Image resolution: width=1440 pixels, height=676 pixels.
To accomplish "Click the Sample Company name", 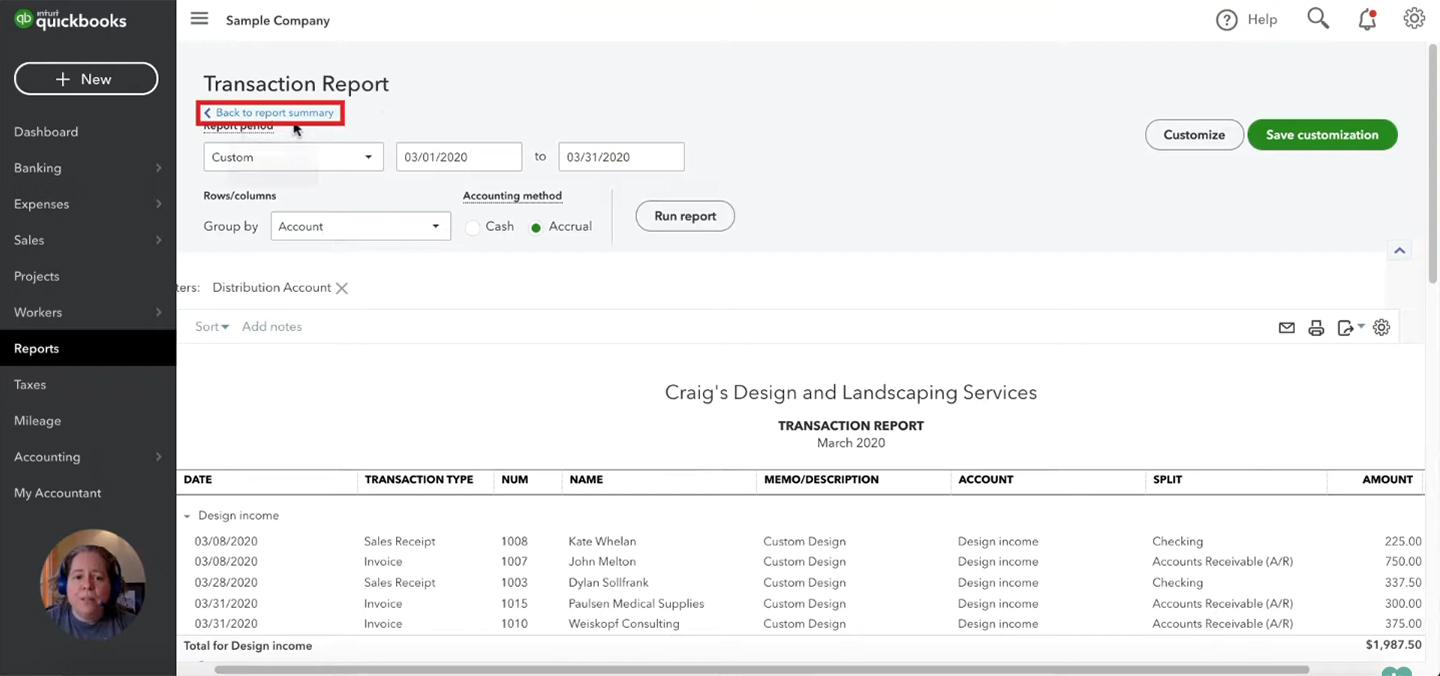I will [278, 20].
